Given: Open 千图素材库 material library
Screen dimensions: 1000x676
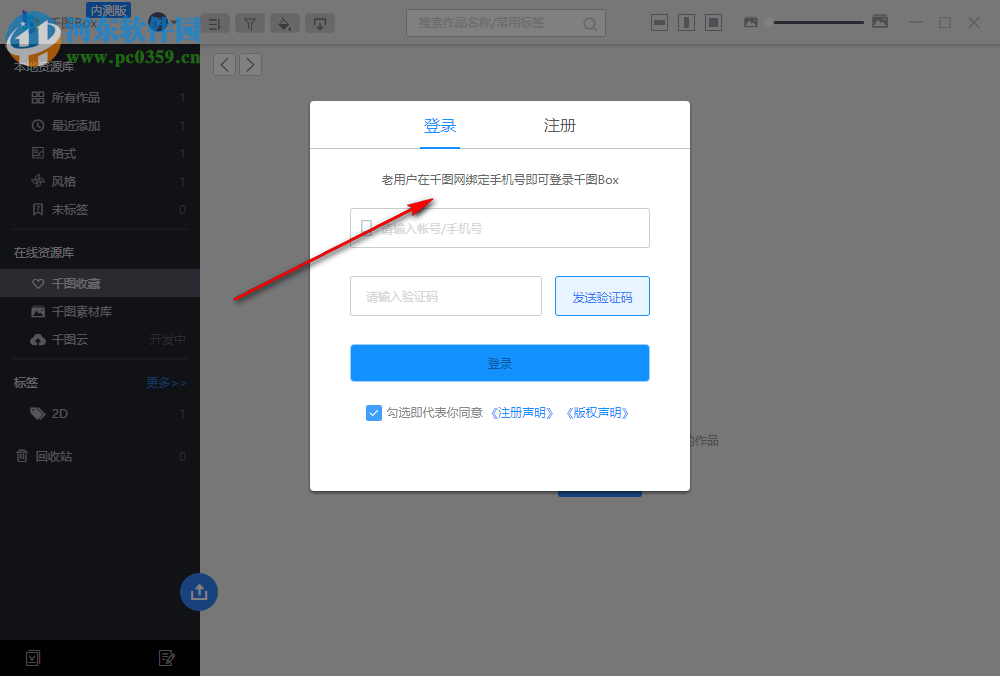Looking at the screenshot, I should coord(80,311).
